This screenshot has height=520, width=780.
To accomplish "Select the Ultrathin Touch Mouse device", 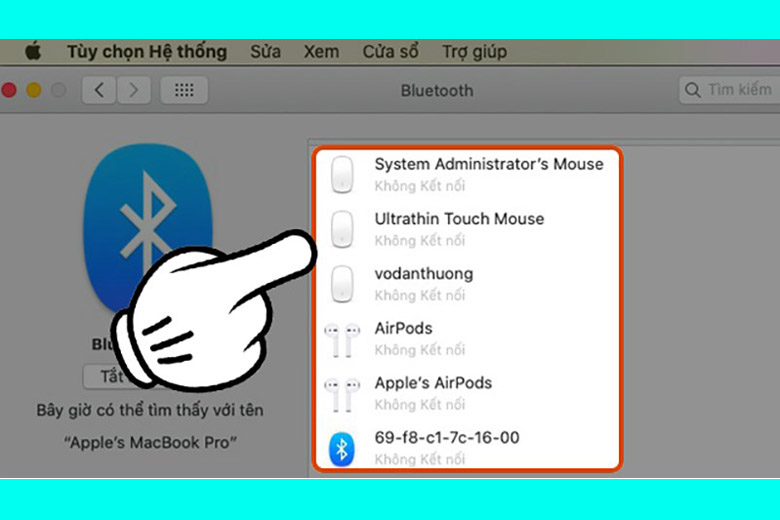I will [468, 229].
